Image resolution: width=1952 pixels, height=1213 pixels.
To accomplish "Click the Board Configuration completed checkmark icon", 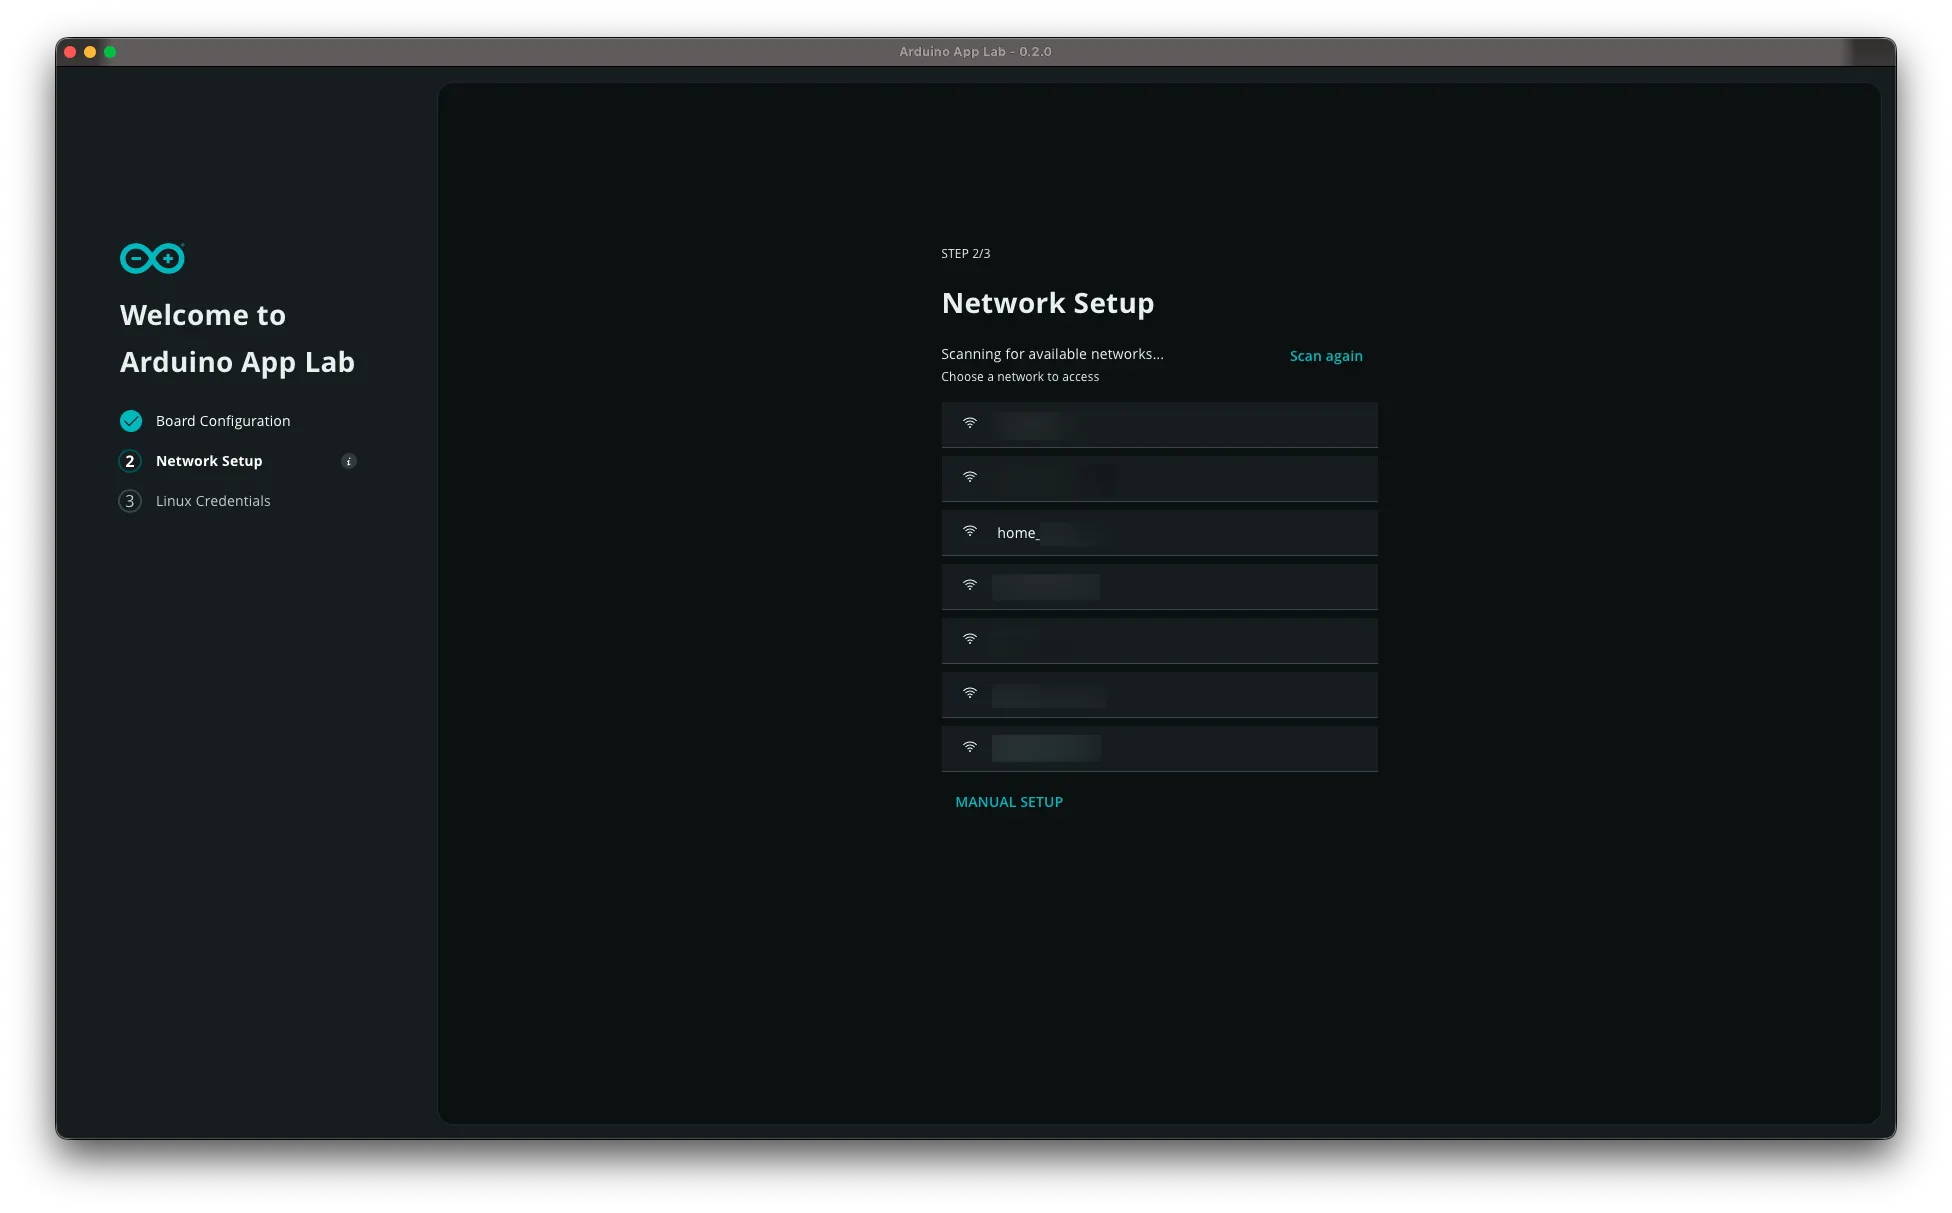I will point(131,421).
